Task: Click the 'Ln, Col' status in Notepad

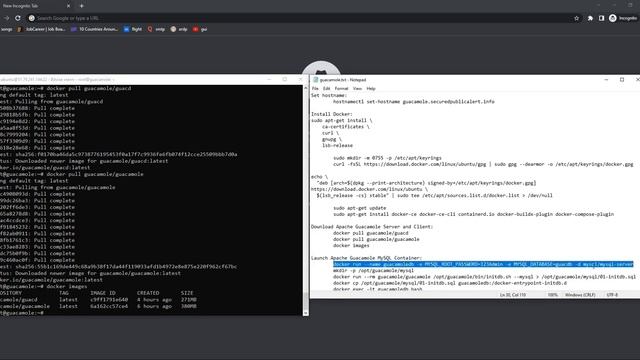Action: [513, 295]
